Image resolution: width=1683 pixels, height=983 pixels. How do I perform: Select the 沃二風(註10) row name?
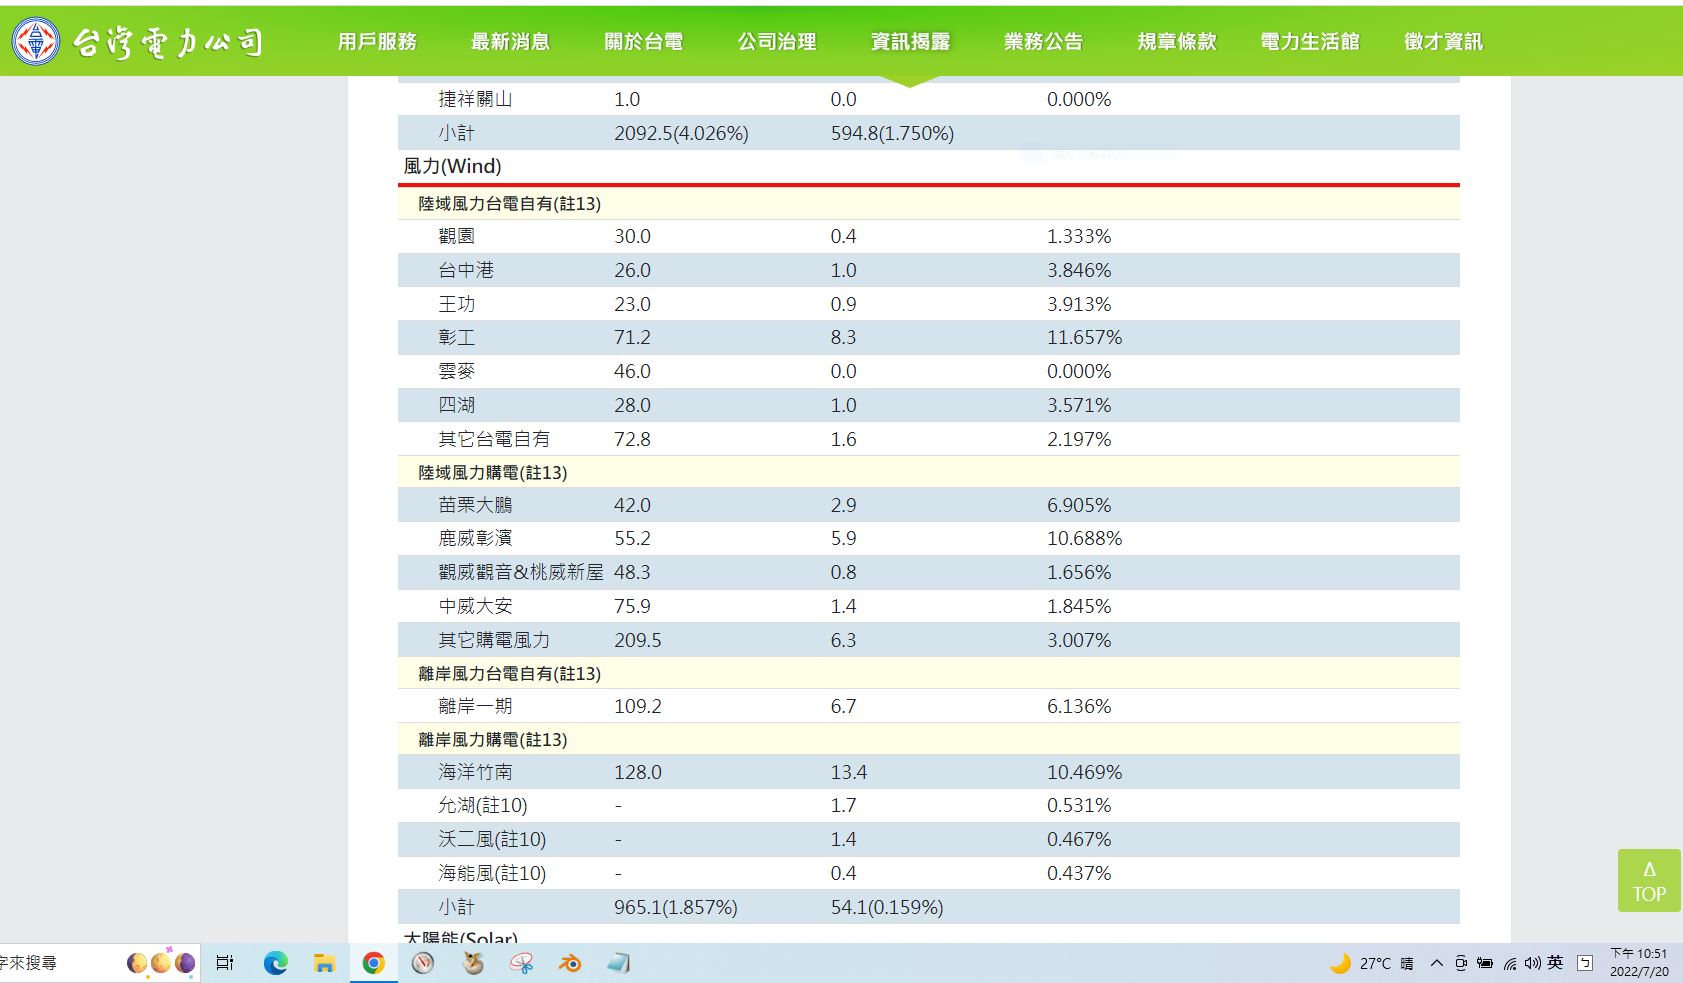pos(492,839)
